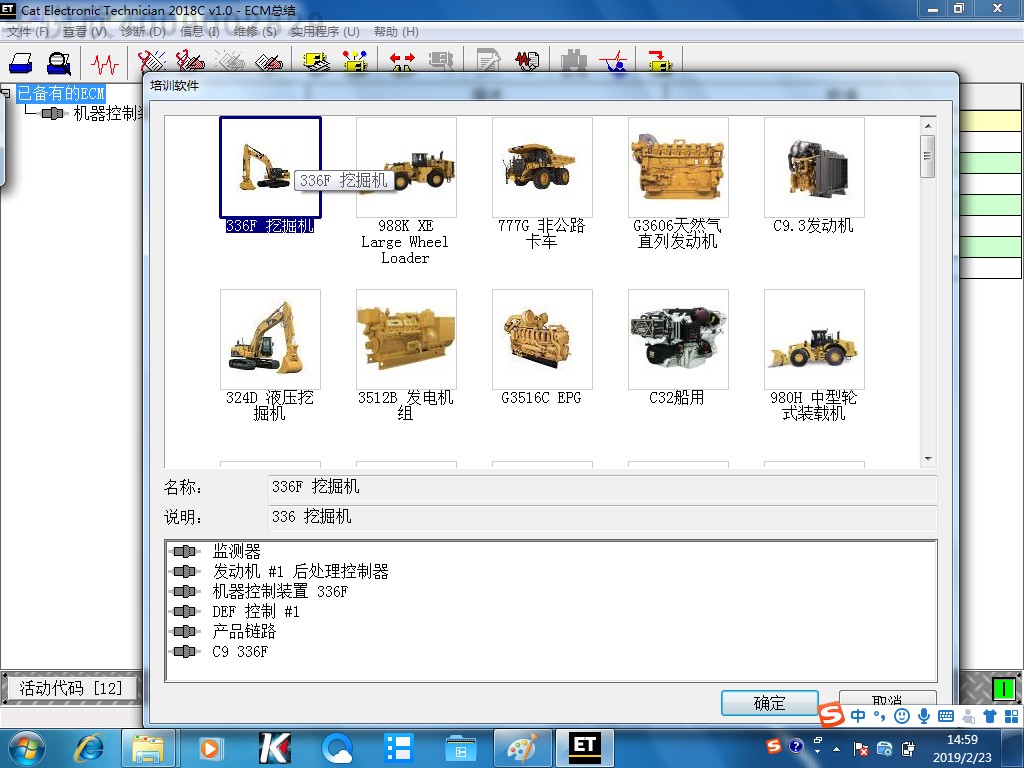Select the C9.3发动机 thumbnail
This screenshot has height=768, width=1024.
pyautogui.click(x=814, y=167)
